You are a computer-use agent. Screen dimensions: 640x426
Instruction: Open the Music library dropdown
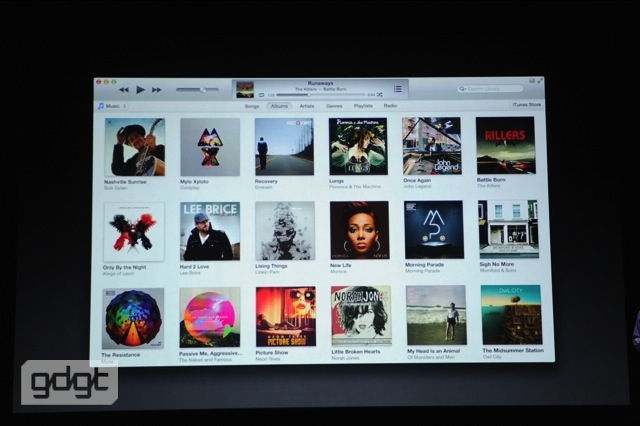(113, 106)
